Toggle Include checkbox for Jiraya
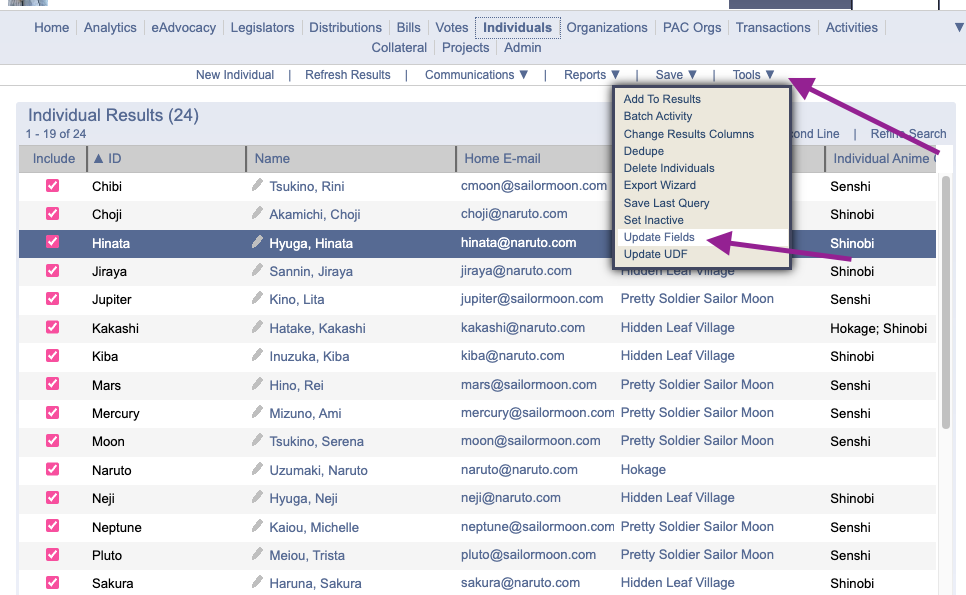The height and width of the screenshot is (595, 966). [x=52, y=270]
